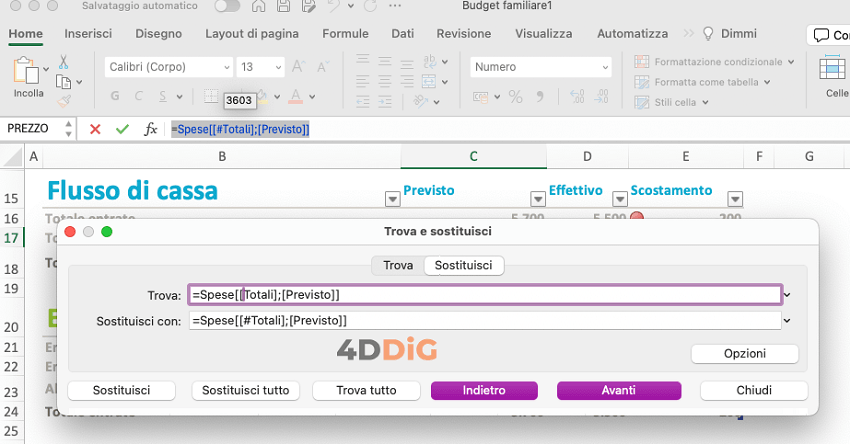Click the wrap text icon
Image resolution: width=850 pixels, height=444 pixels.
click(x=429, y=61)
